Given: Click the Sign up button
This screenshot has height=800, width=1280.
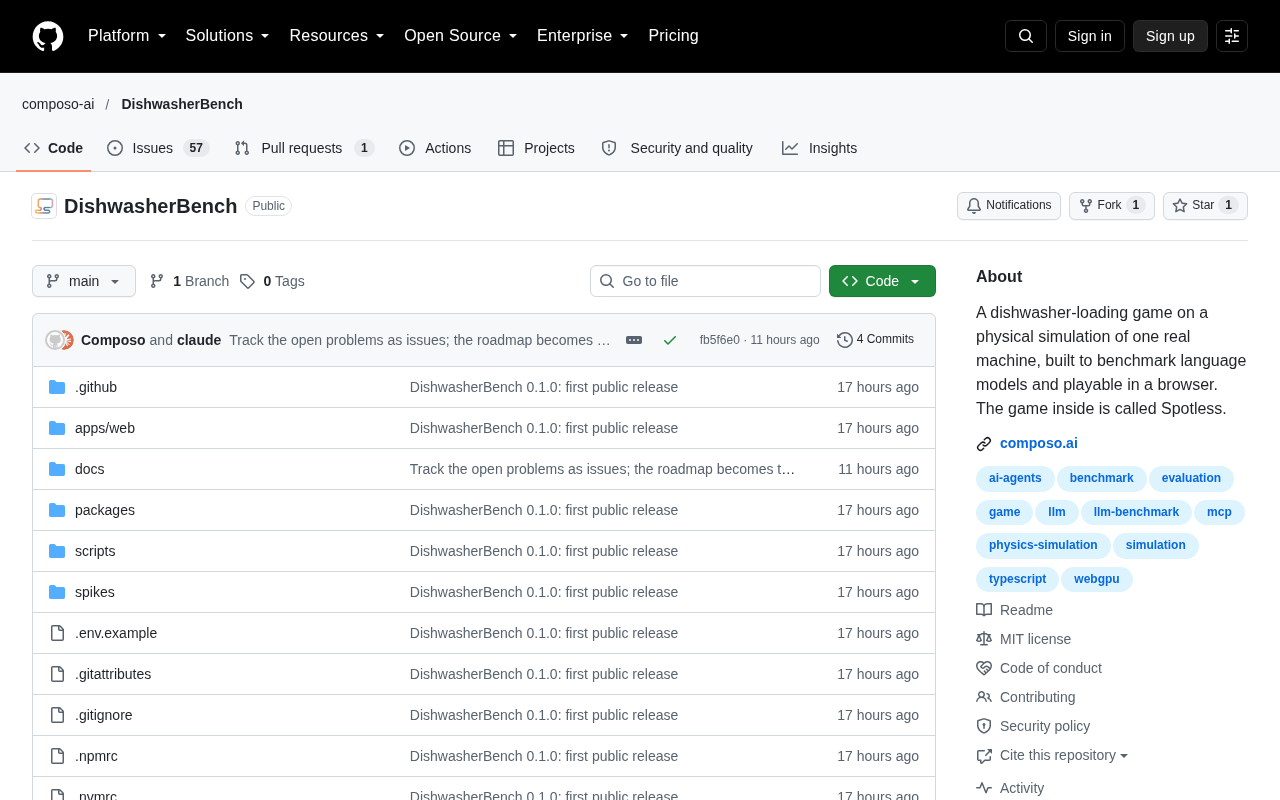Looking at the screenshot, I should [1170, 36].
